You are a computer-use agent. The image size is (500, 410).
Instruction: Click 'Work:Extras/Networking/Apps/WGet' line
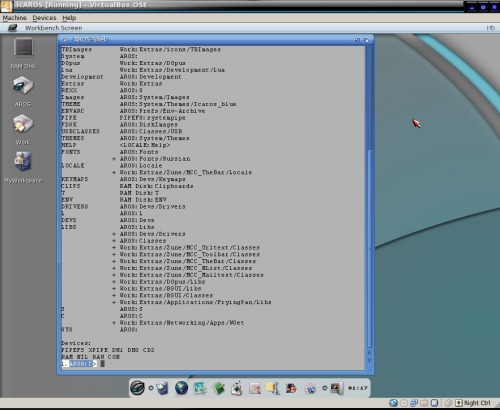tap(182, 323)
